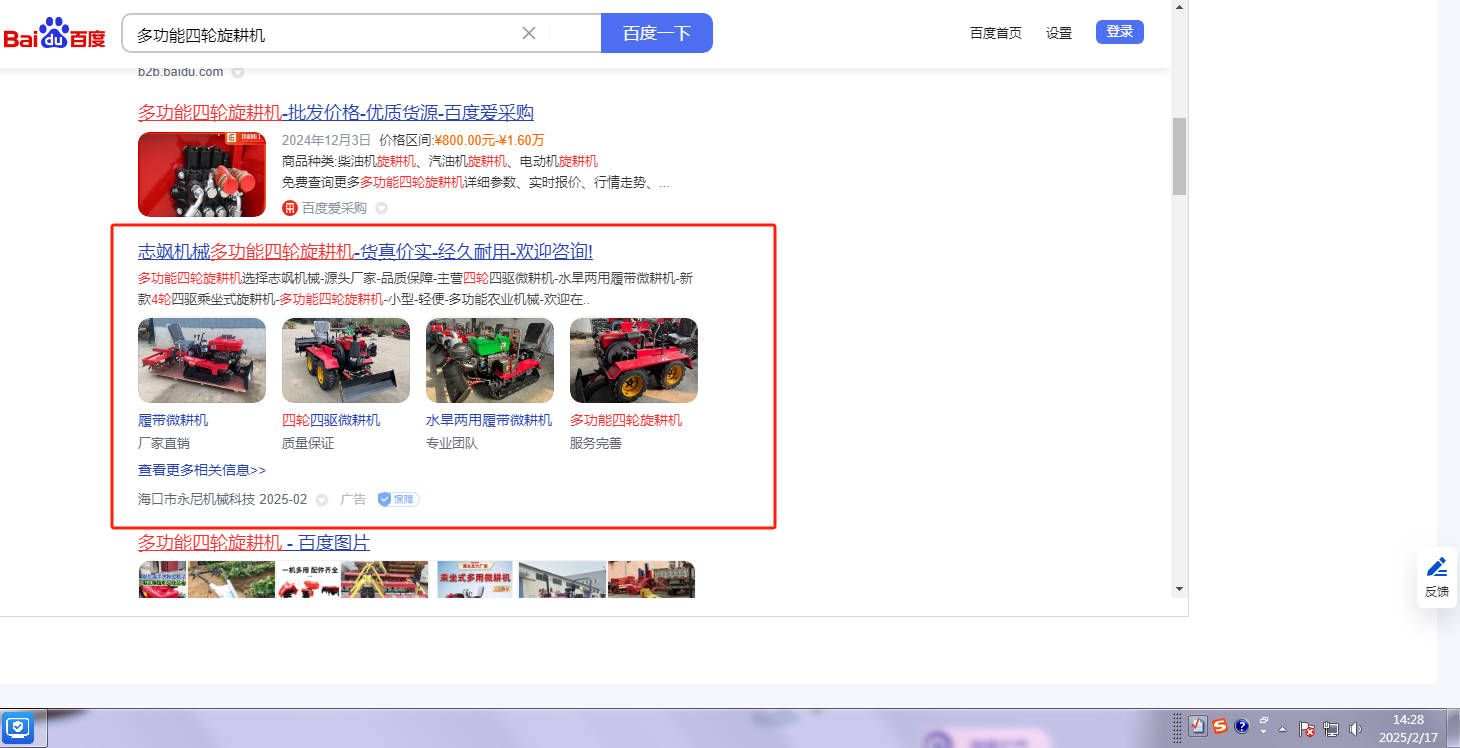Click the 水旱两用履带微耕机 caption link
Viewport: 1460px width, 748px height.
coord(489,420)
